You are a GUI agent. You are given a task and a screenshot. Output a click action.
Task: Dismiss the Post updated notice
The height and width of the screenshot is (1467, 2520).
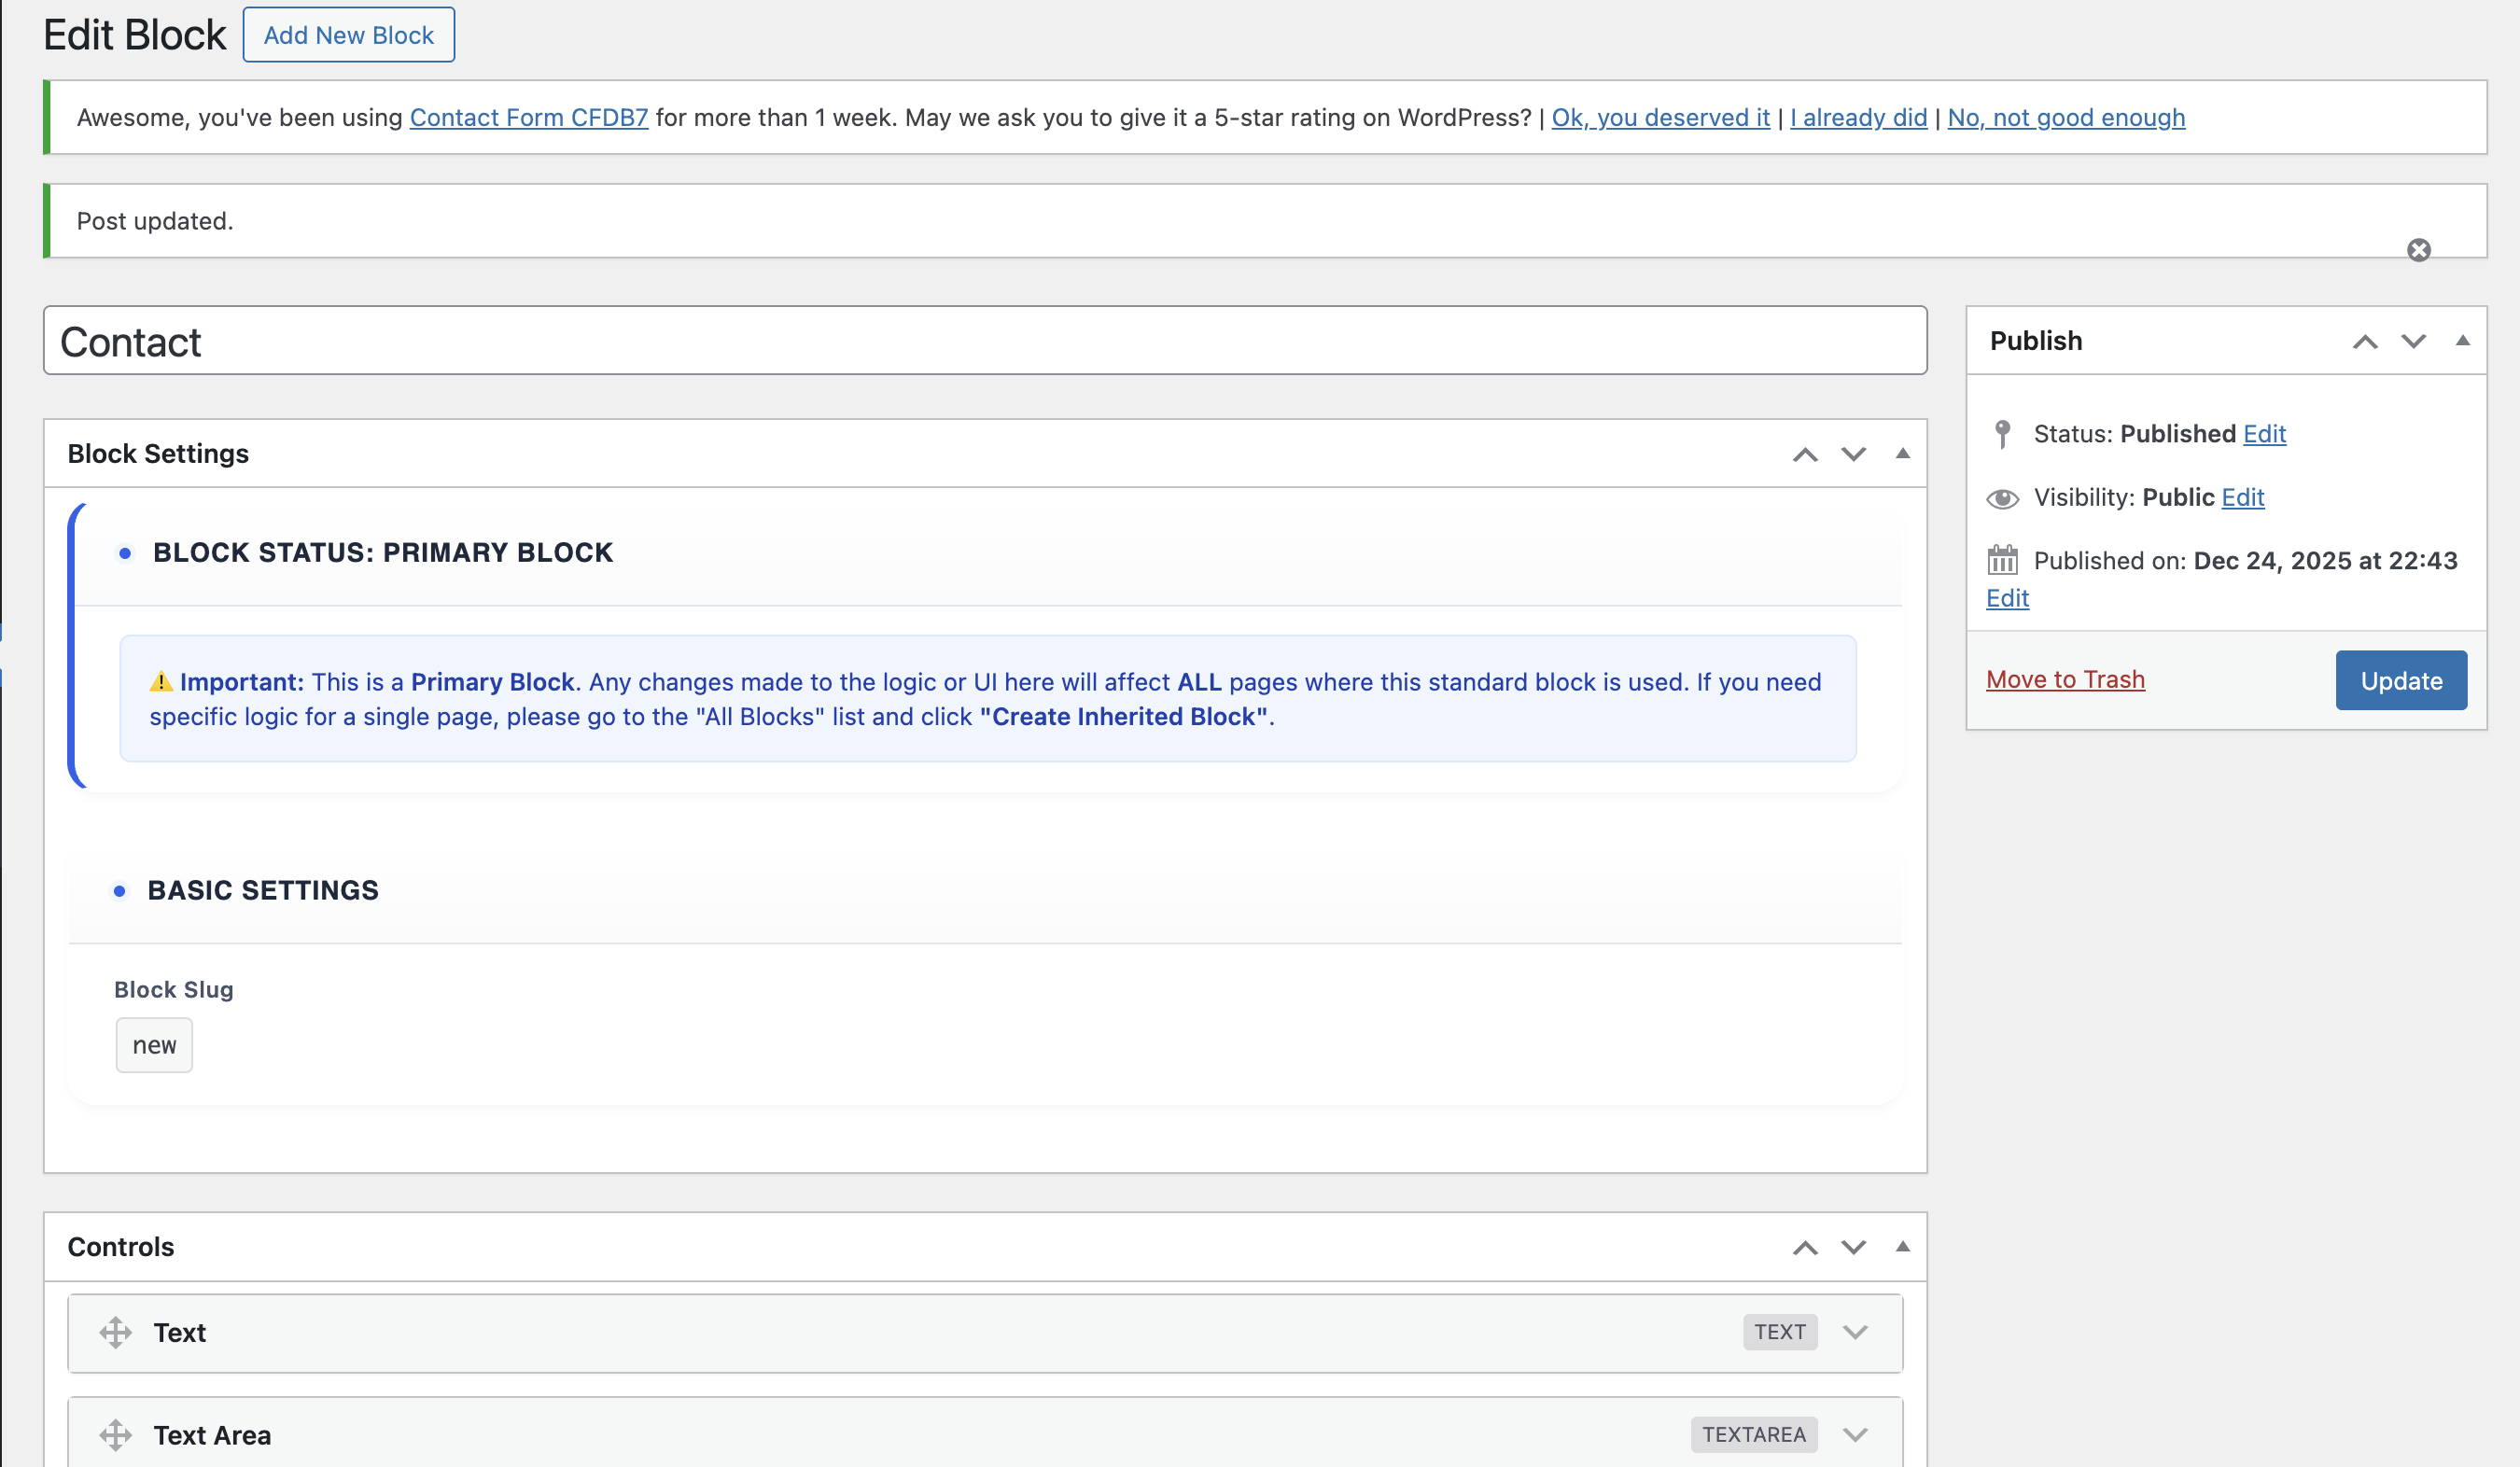2418,249
